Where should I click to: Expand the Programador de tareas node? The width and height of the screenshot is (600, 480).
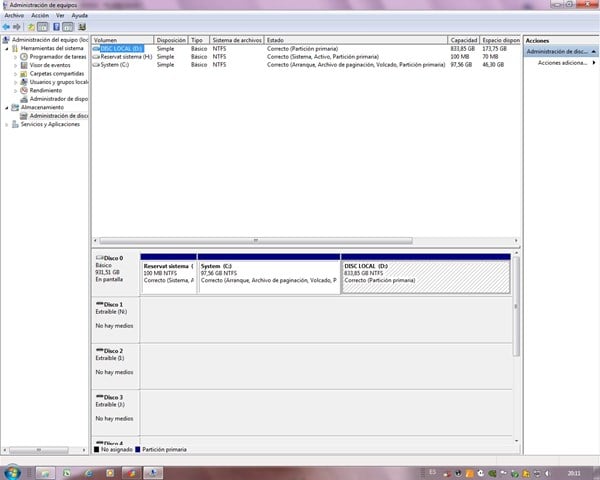(15, 57)
